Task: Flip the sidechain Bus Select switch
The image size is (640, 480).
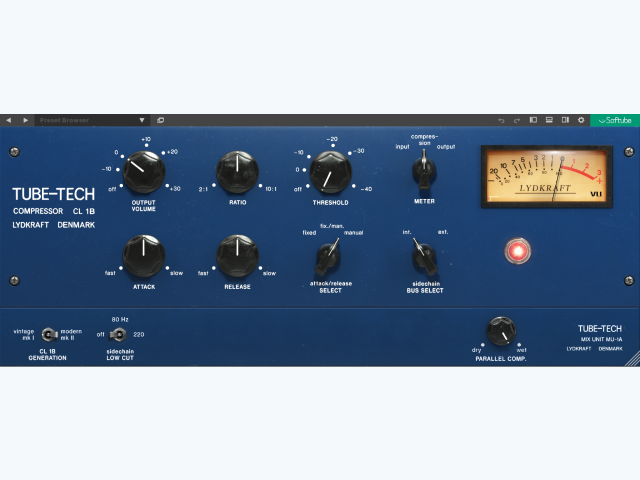Action: [x=424, y=257]
